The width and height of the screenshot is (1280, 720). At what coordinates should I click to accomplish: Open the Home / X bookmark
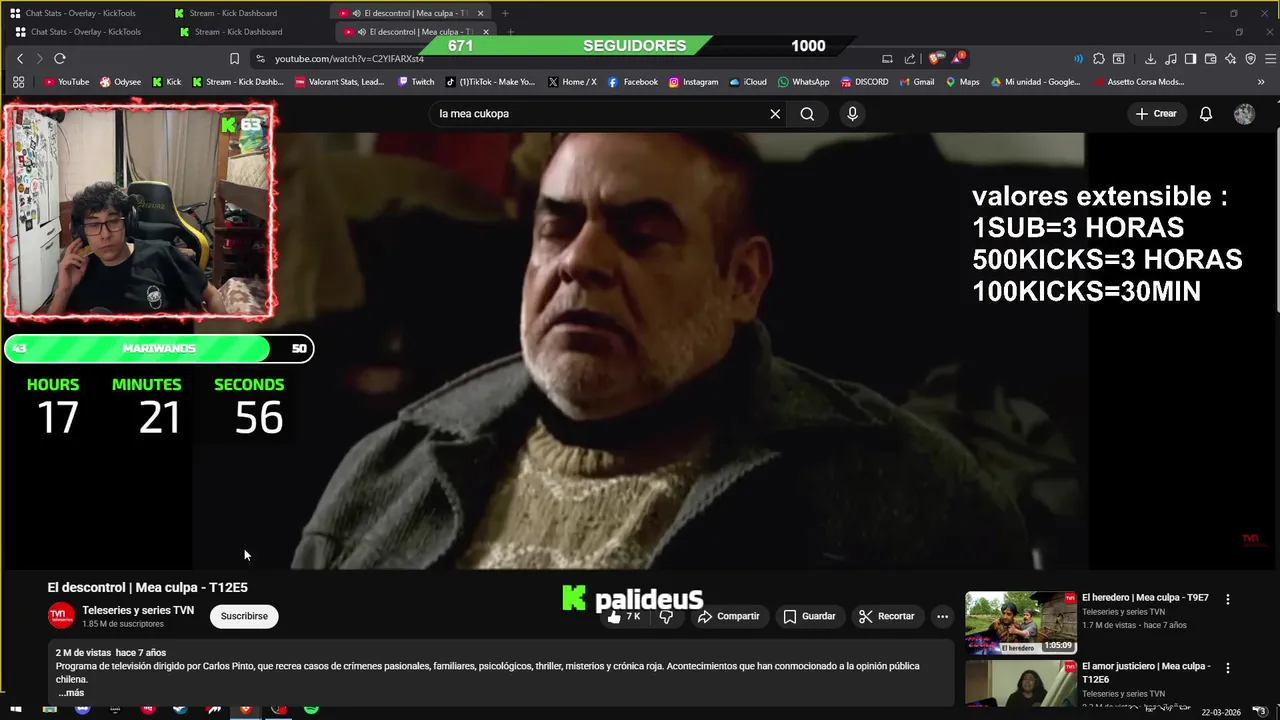[572, 82]
